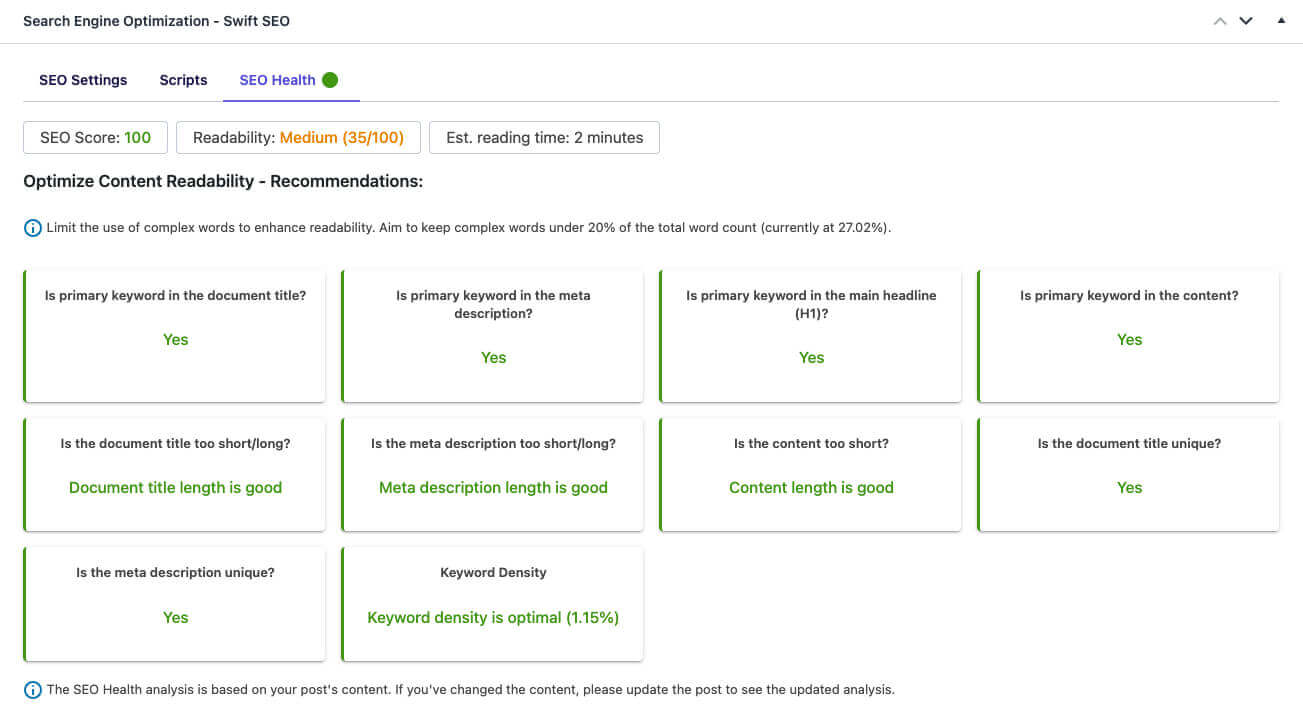Move the Swift SEO panel up
This screenshot has height=711, width=1303.
[x=1219, y=21]
